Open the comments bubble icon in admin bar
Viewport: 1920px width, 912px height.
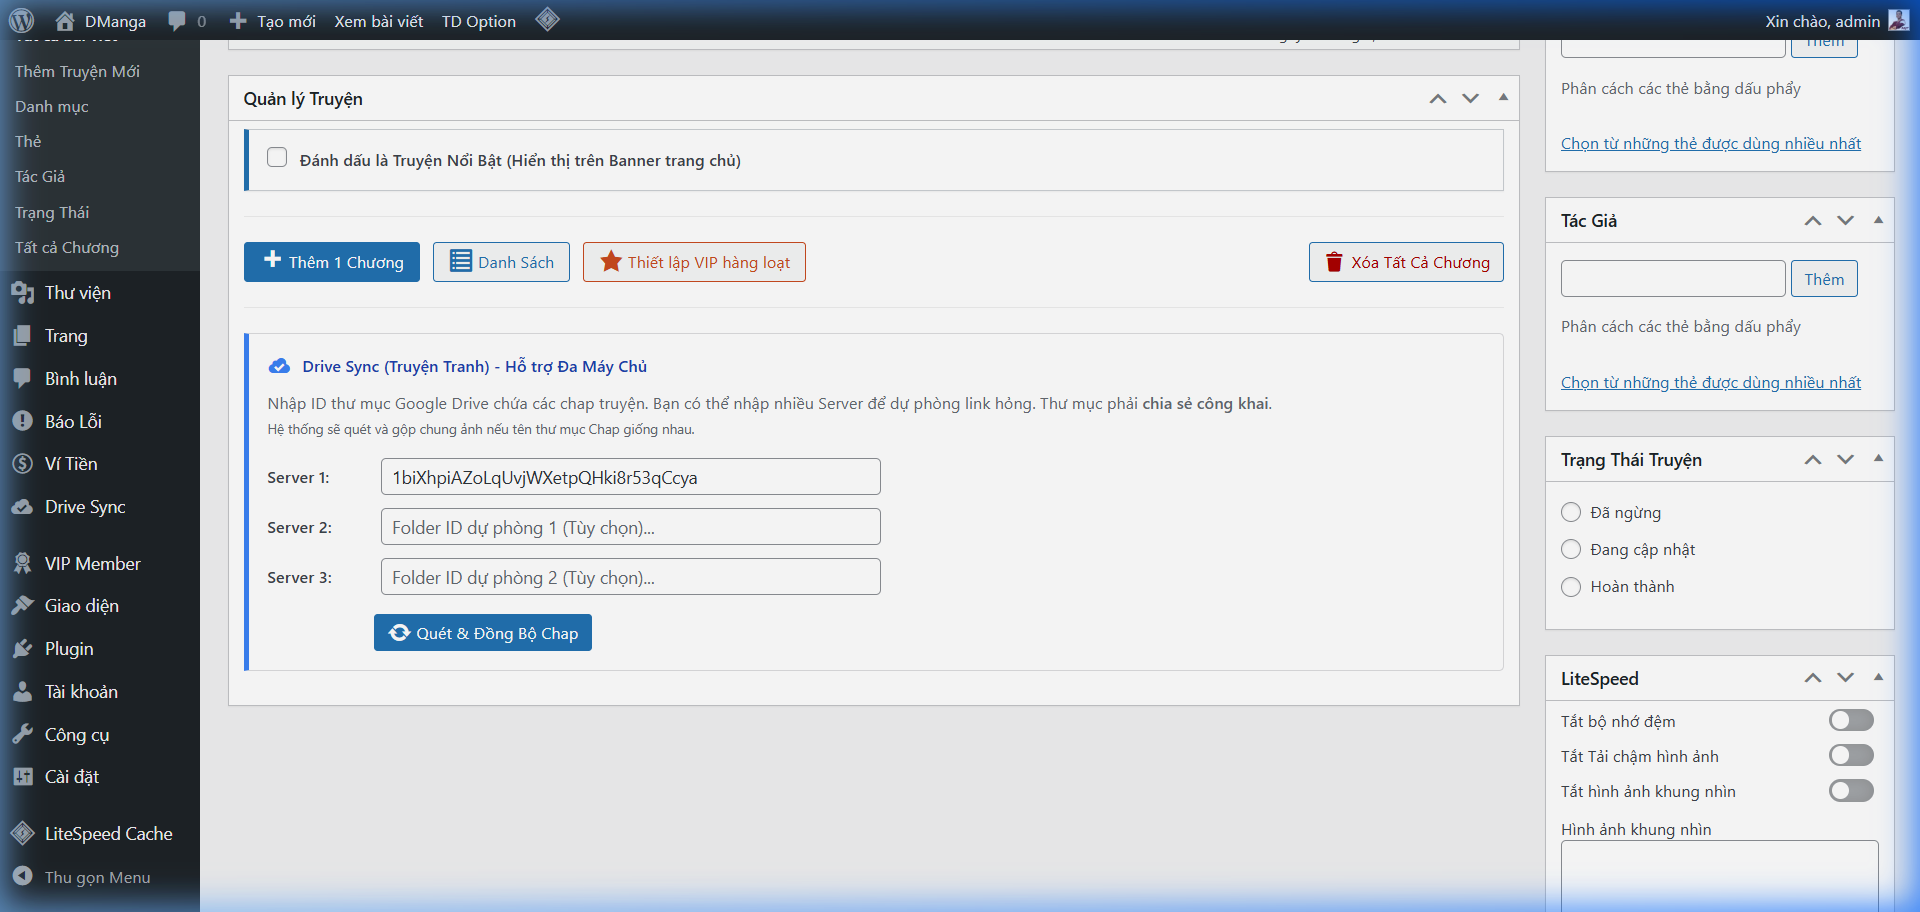177,21
